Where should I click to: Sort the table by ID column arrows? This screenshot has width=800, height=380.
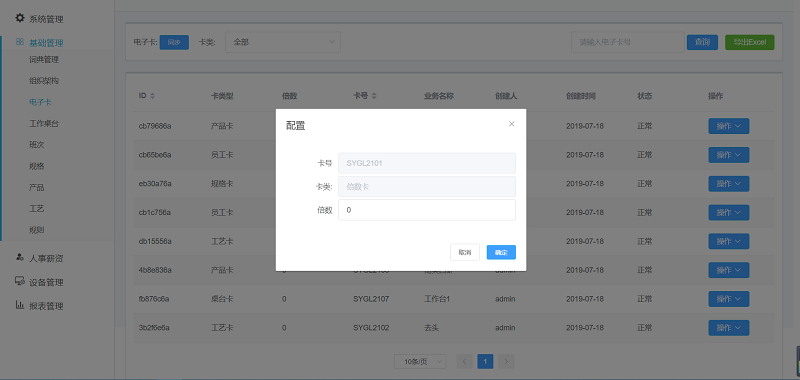point(152,96)
